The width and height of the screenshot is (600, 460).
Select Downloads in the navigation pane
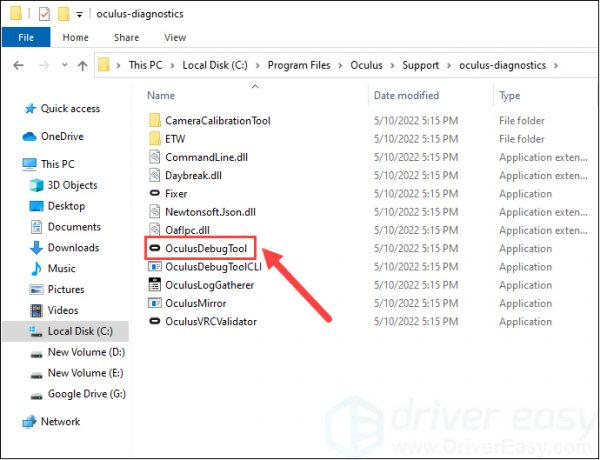point(73,248)
